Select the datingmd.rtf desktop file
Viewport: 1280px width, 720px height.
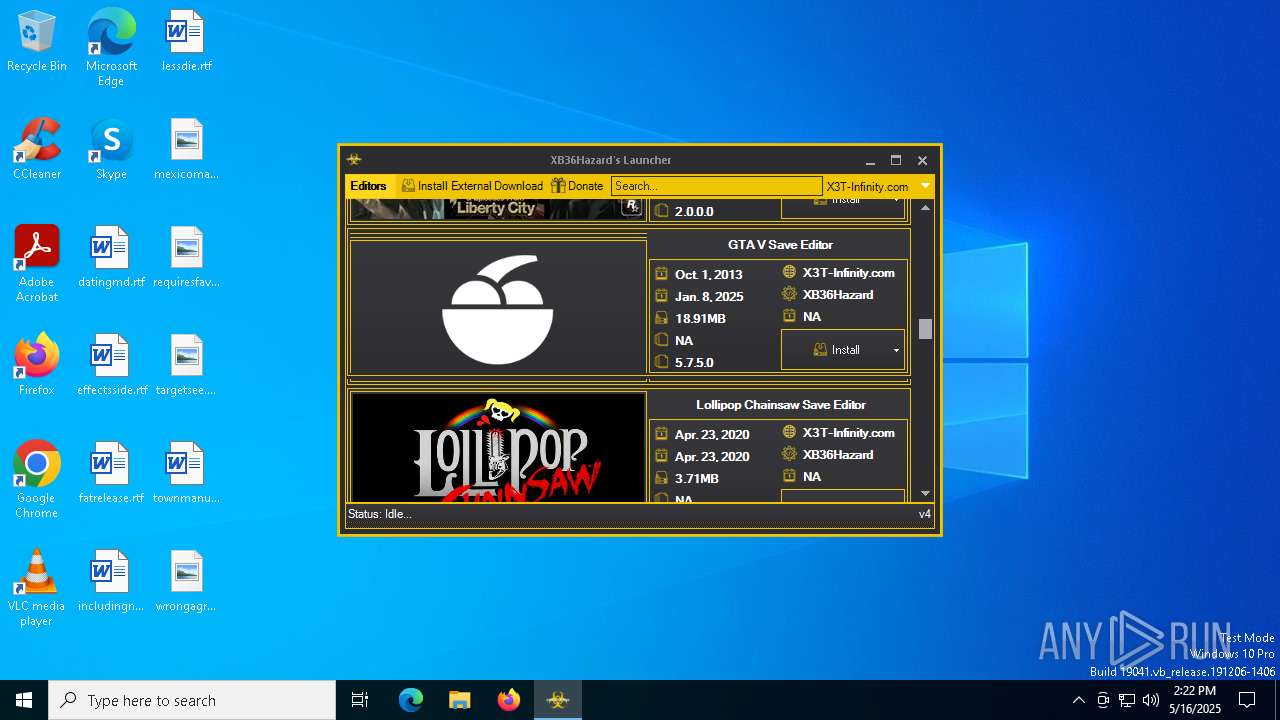111,258
